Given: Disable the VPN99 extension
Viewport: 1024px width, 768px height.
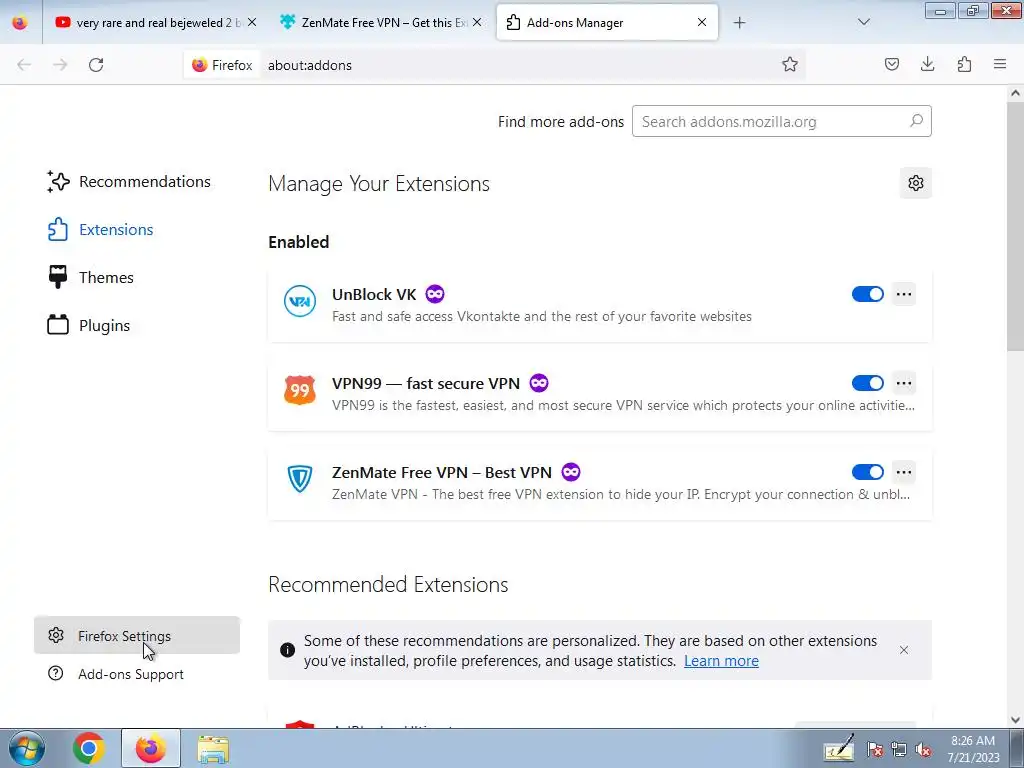Looking at the screenshot, I should [x=867, y=383].
